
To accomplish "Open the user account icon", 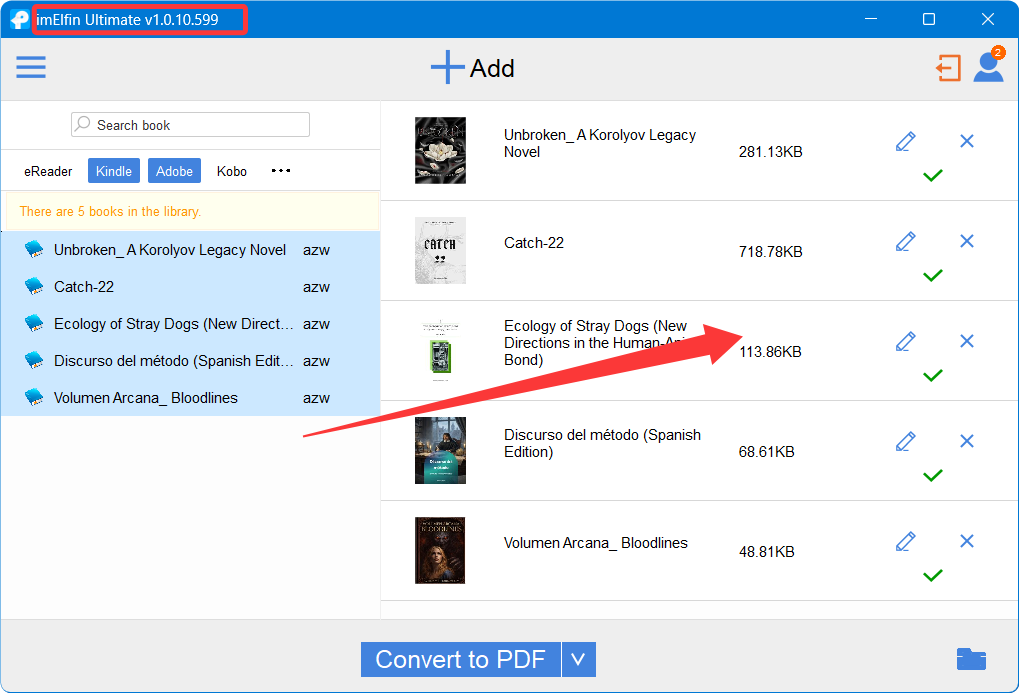I will [x=988, y=66].
